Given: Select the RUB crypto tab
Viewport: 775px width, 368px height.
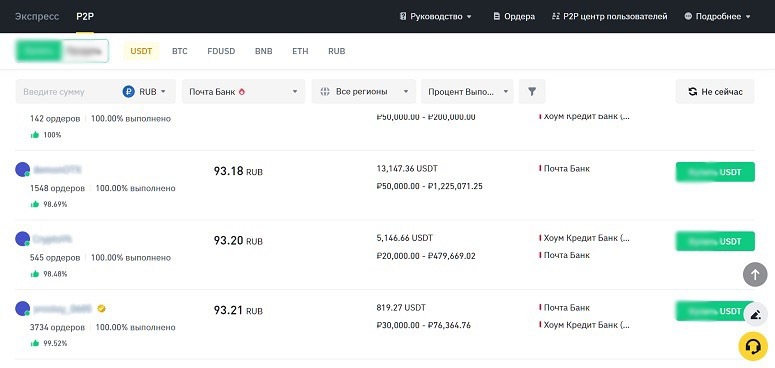Looking at the screenshot, I should click(x=337, y=51).
